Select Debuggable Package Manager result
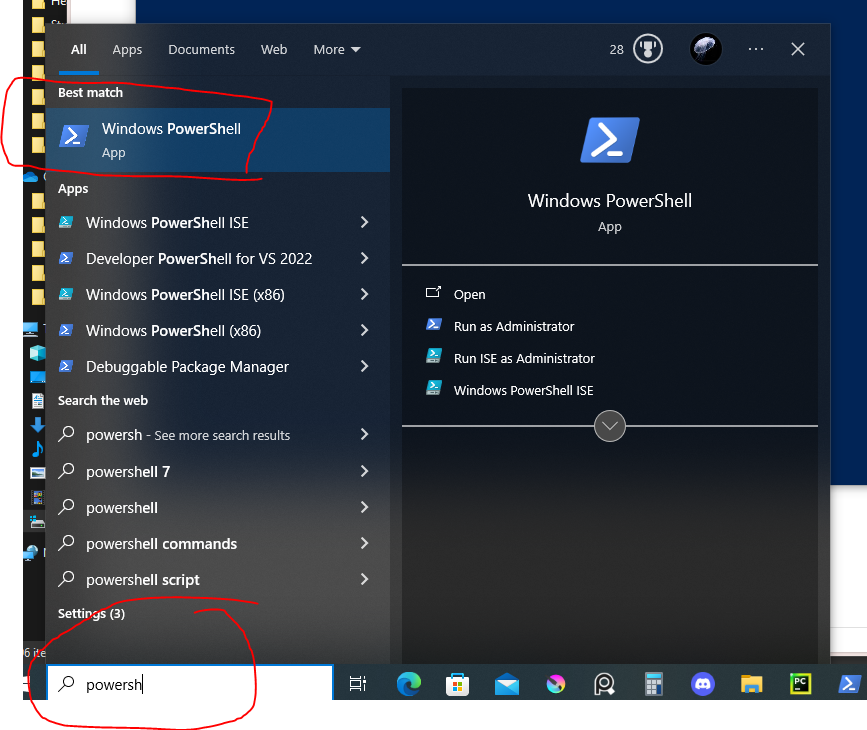The width and height of the screenshot is (867, 730). coord(218,366)
